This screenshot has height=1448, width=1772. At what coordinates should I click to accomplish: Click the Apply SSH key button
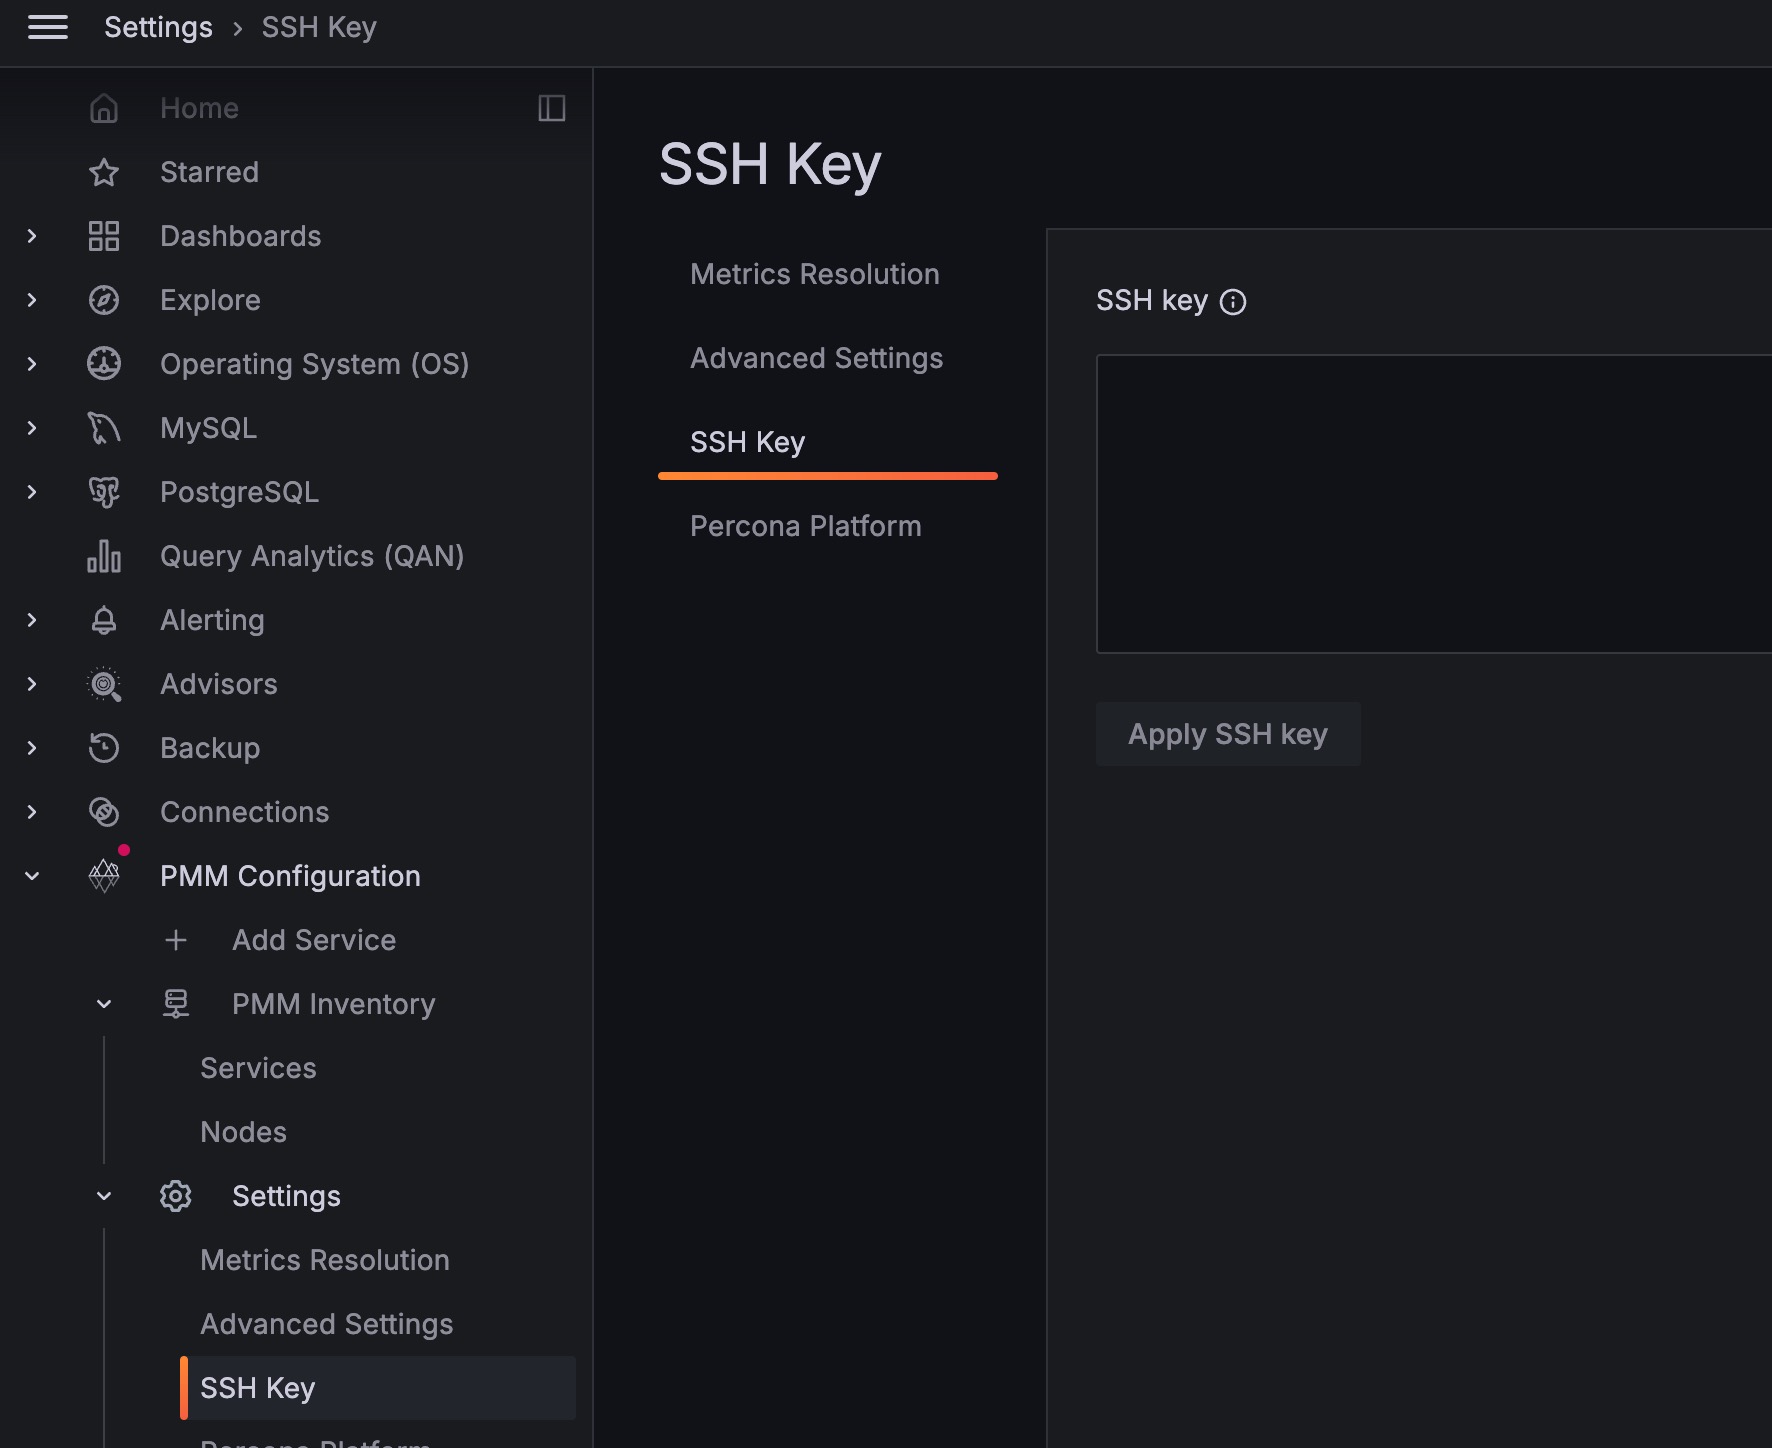tap(1228, 733)
